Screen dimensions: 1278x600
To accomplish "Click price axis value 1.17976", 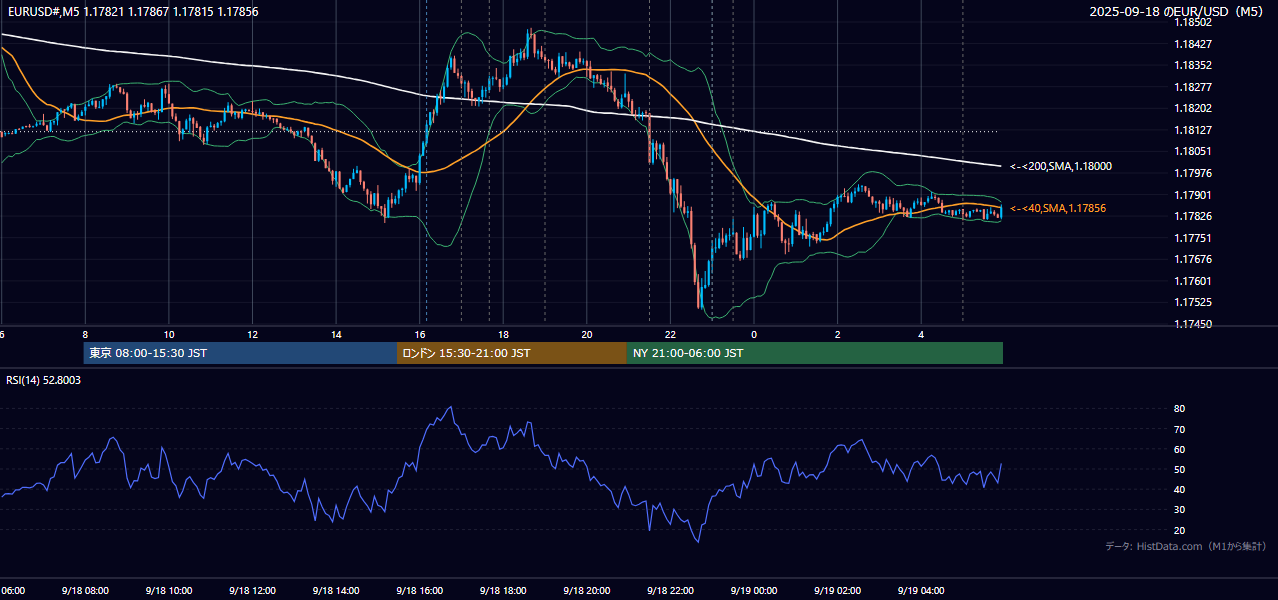I will (1194, 173).
